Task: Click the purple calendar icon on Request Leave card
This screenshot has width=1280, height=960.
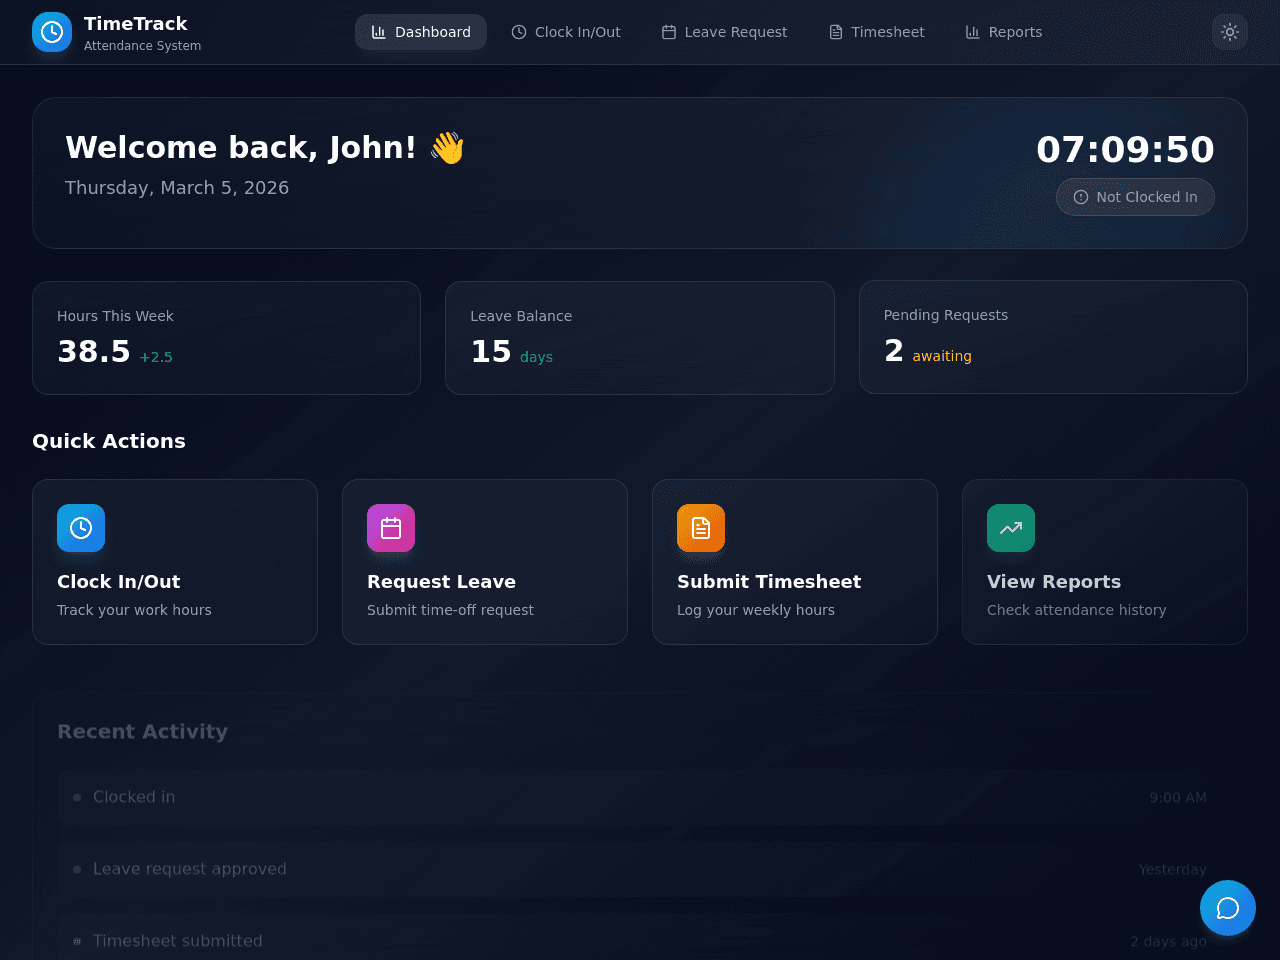Action: (x=391, y=528)
